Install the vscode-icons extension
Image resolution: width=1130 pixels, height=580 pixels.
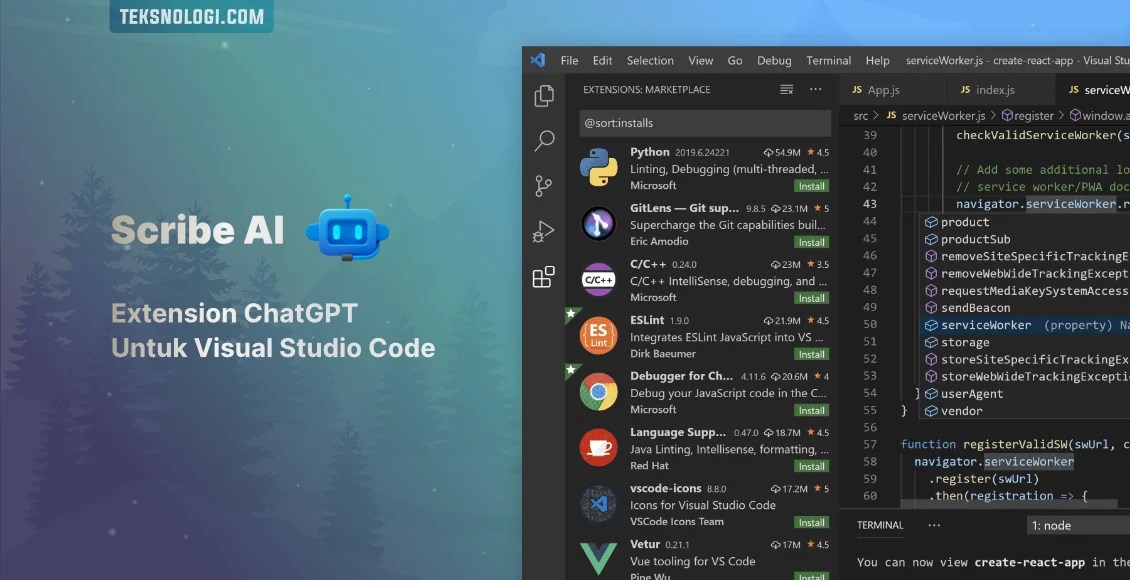811,522
